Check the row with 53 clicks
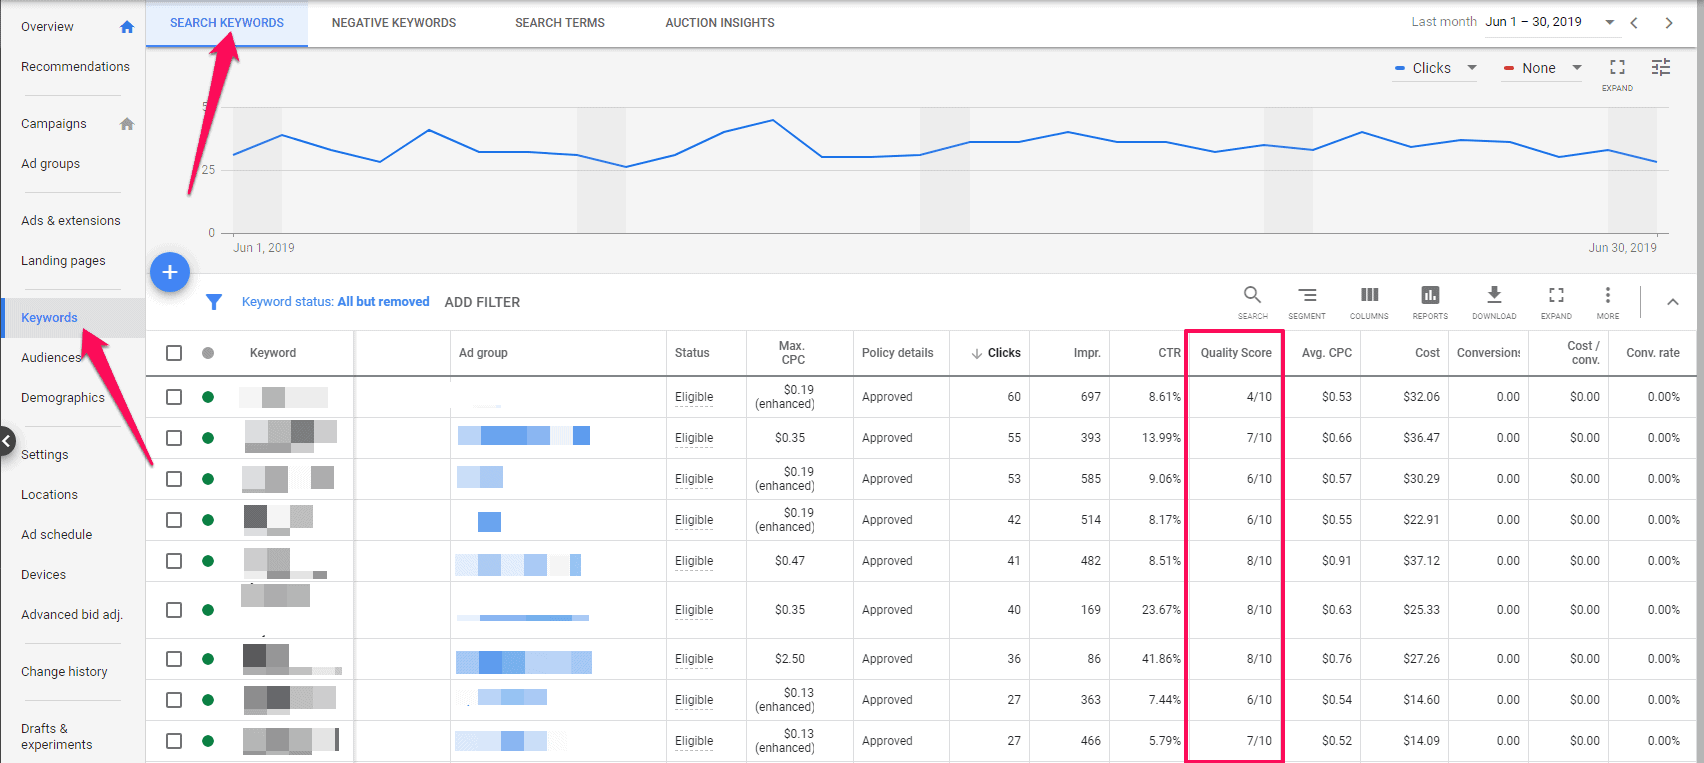This screenshot has height=763, width=1704. click(x=174, y=479)
